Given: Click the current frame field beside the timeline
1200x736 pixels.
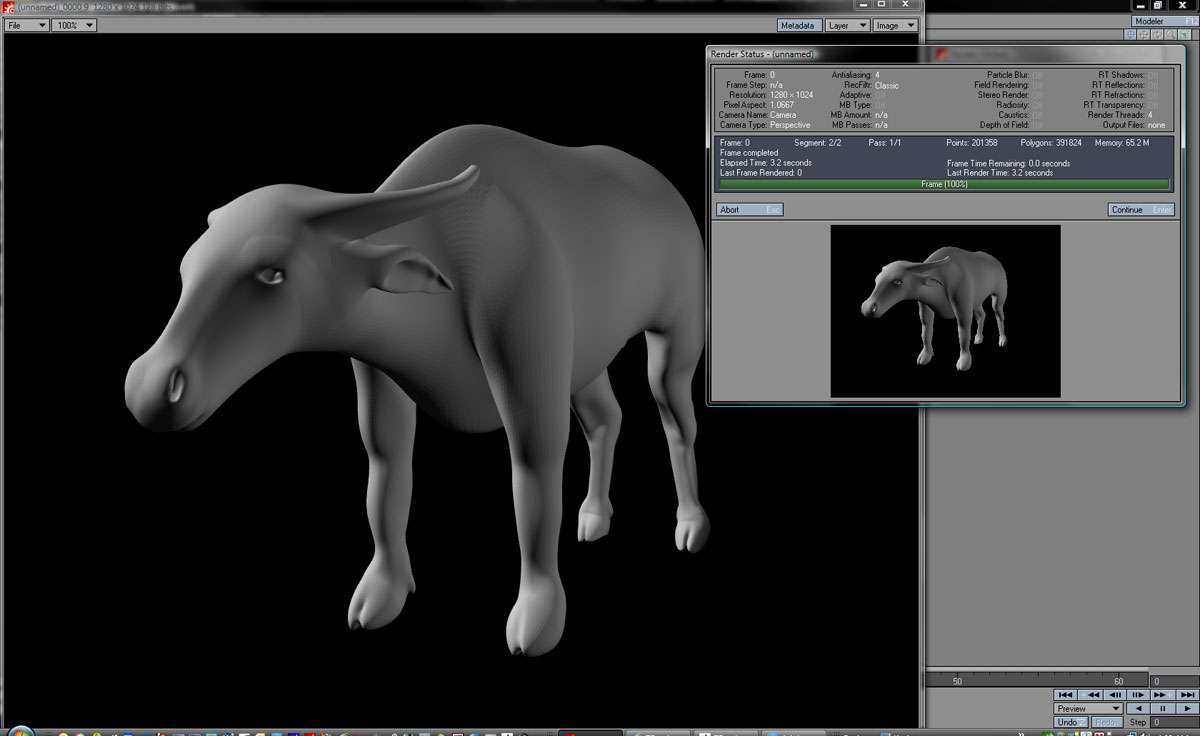Looking at the screenshot, I should [x=1175, y=681].
